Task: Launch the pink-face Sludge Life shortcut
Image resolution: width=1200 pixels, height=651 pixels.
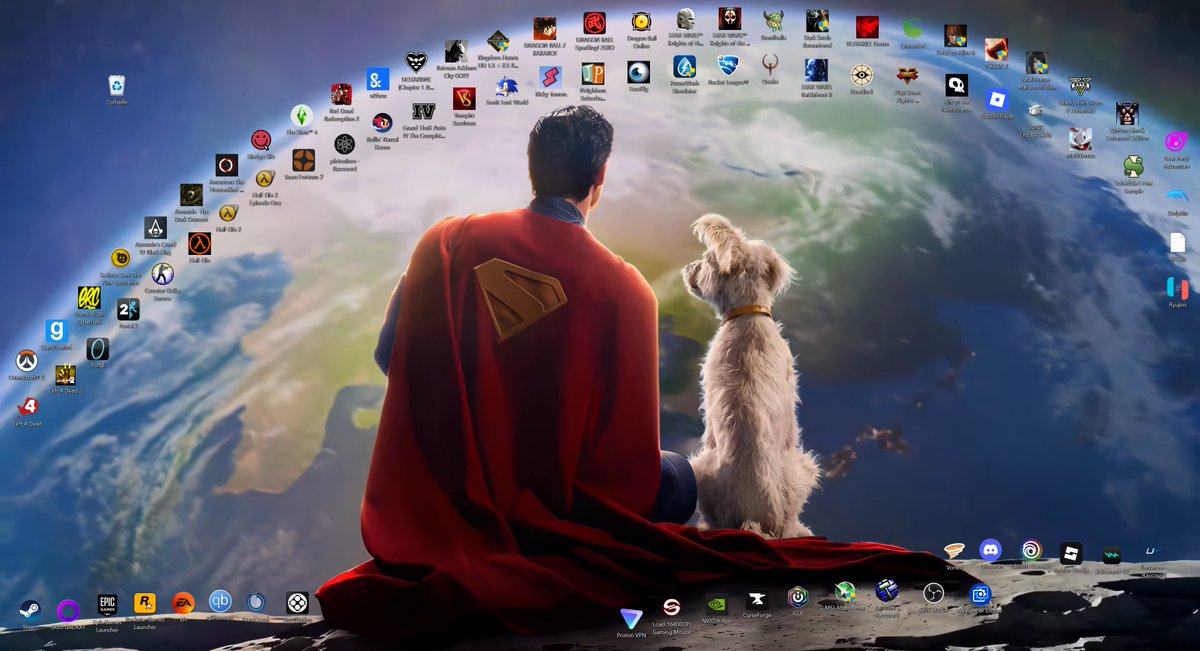Action: [260, 140]
